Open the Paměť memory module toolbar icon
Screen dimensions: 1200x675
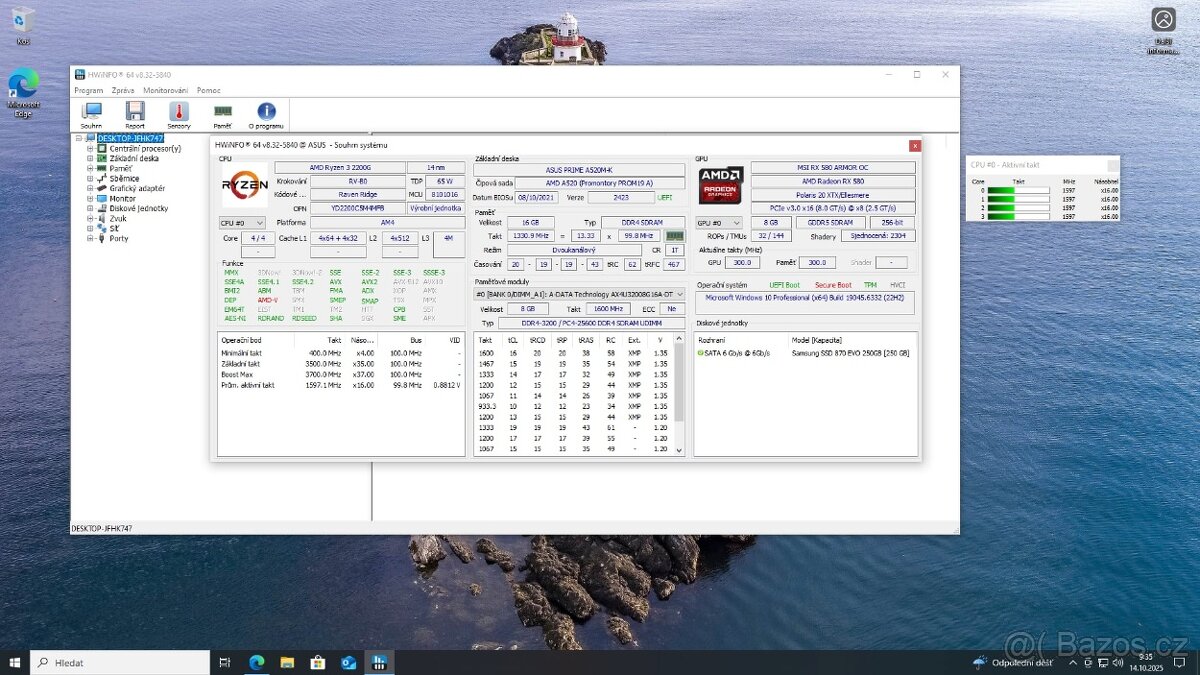coord(222,113)
